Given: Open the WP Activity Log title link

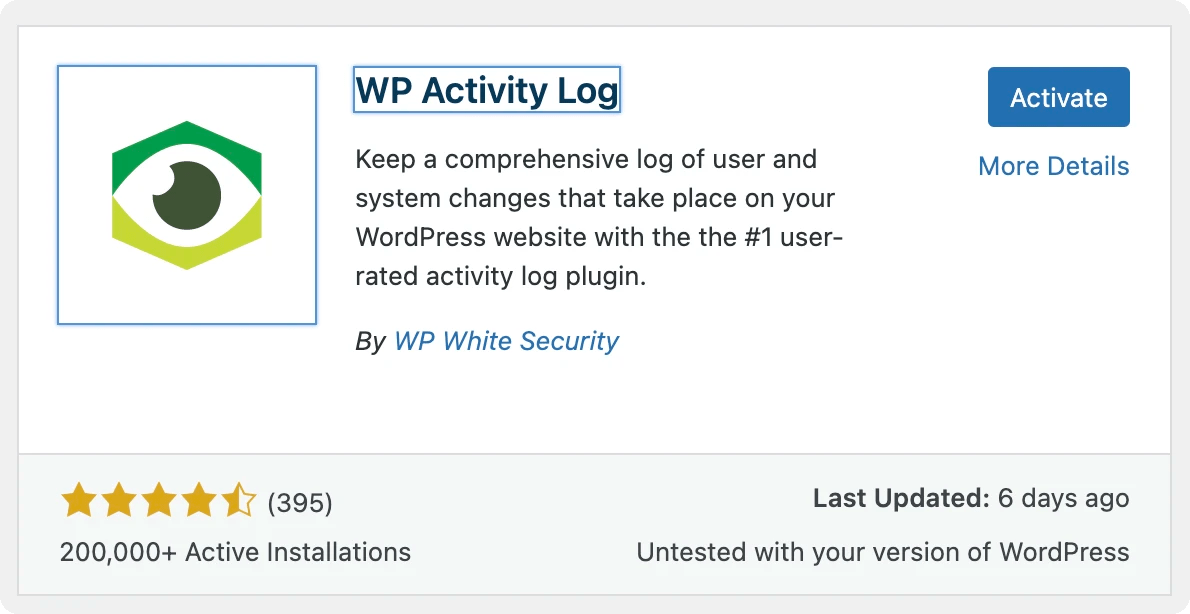Looking at the screenshot, I should point(487,91).
